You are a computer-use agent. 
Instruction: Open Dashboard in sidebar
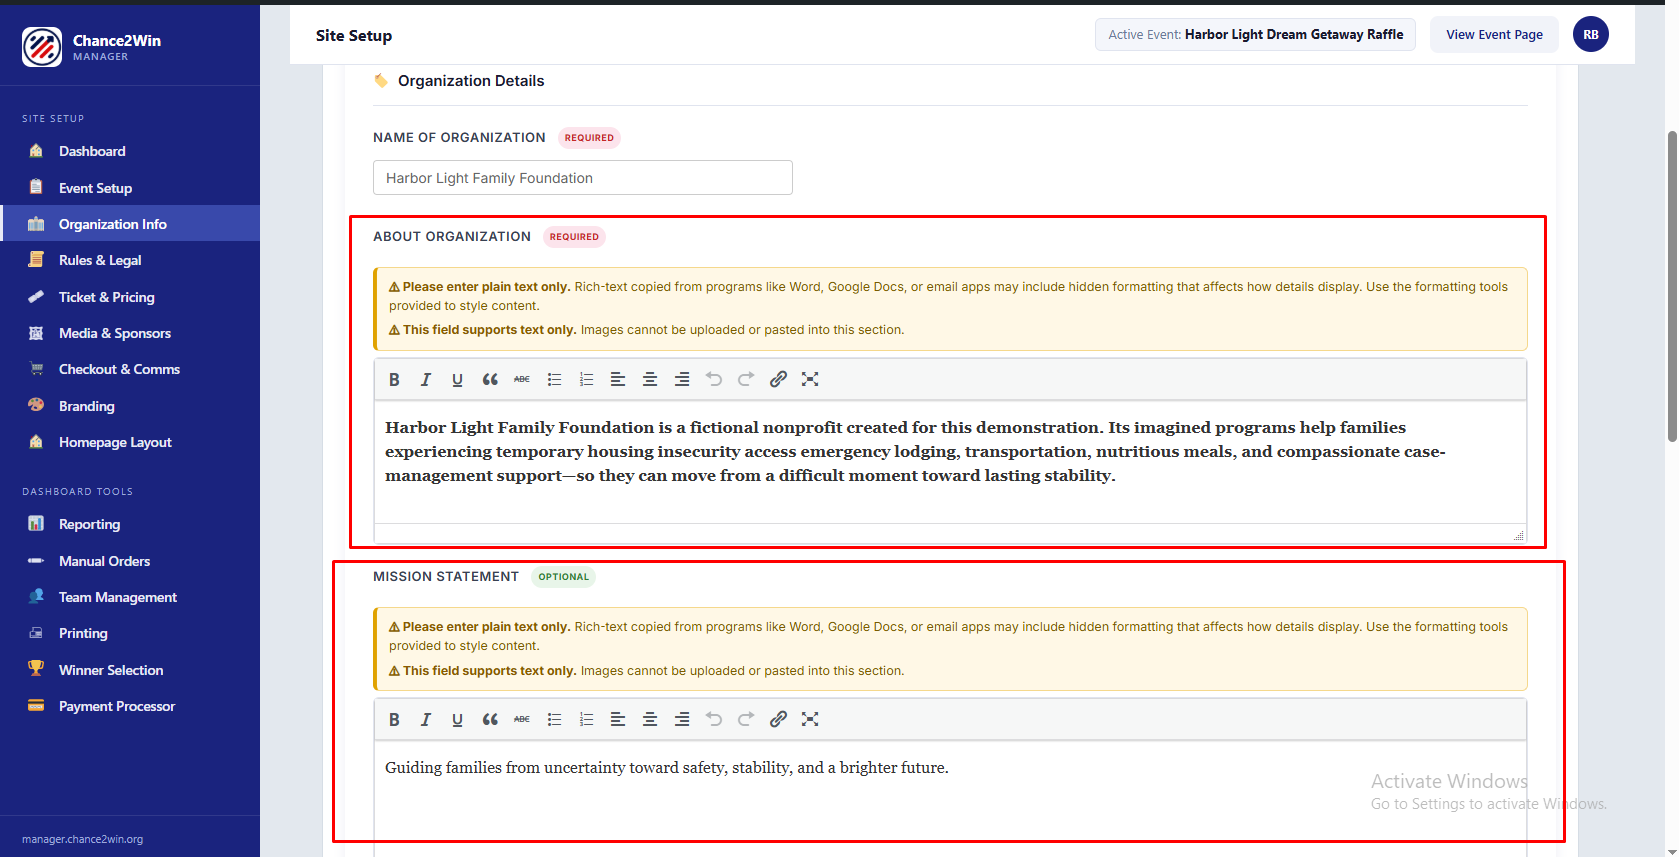pos(130,151)
